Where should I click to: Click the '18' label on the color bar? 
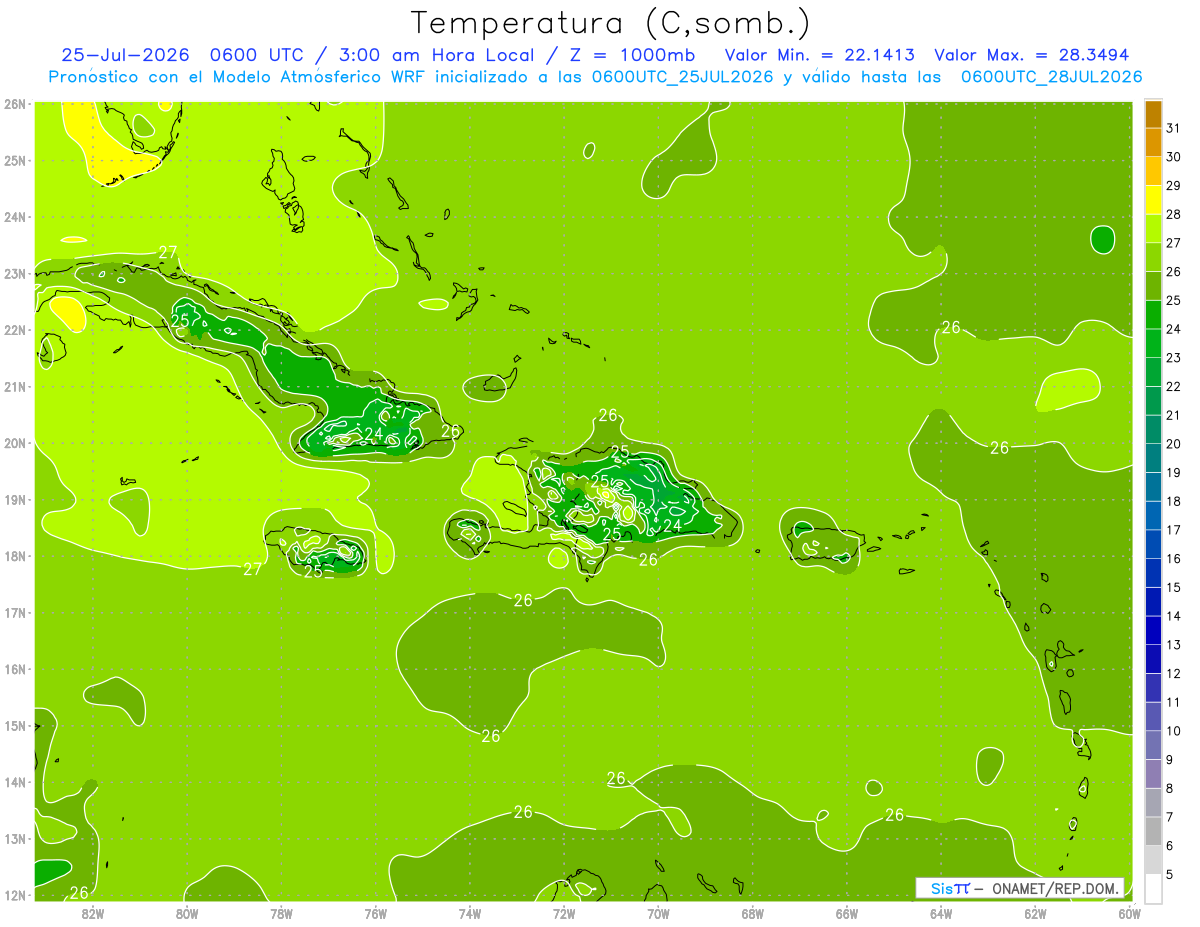(x=1174, y=501)
